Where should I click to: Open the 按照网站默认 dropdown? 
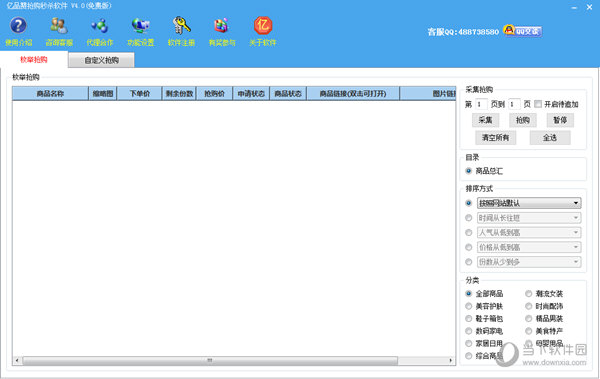[x=529, y=203]
